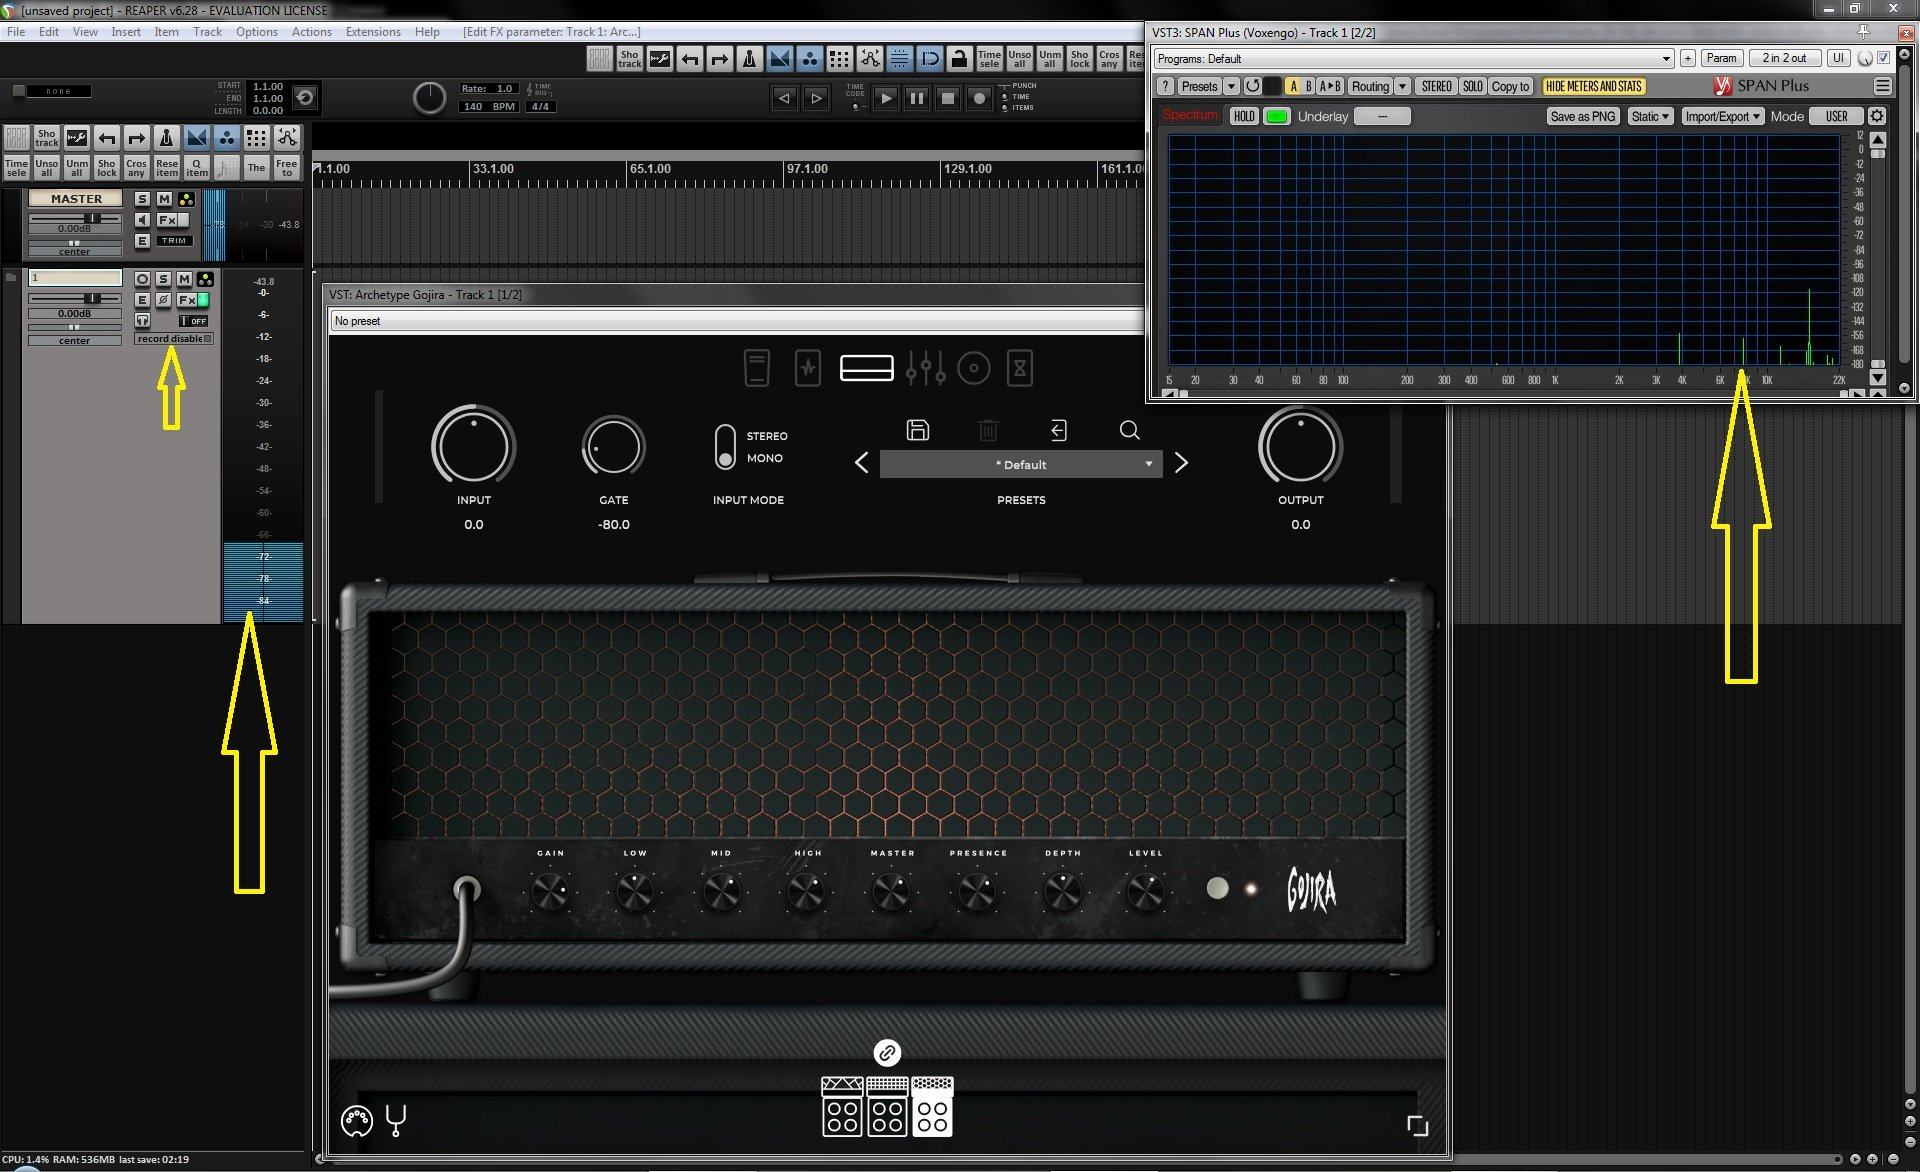
Task: Click the master volume fader
Action: pos(92,218)
